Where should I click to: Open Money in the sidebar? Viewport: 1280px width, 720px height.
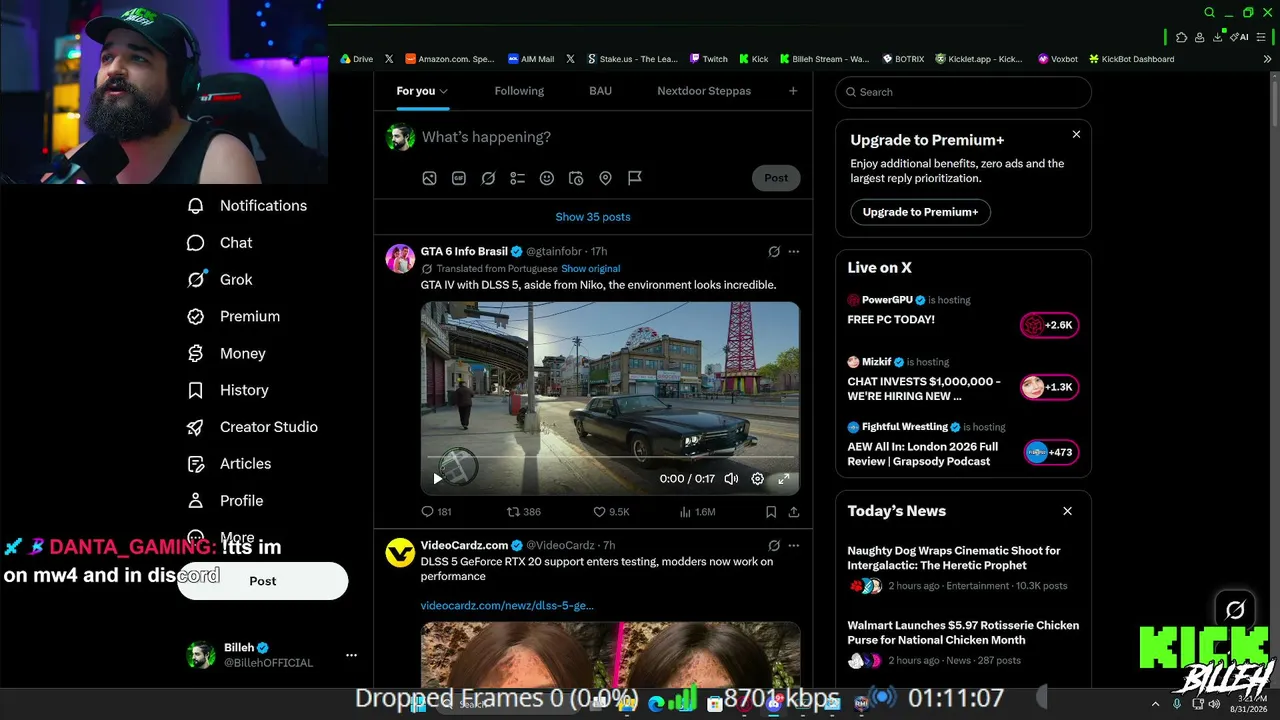pos(227,354)
